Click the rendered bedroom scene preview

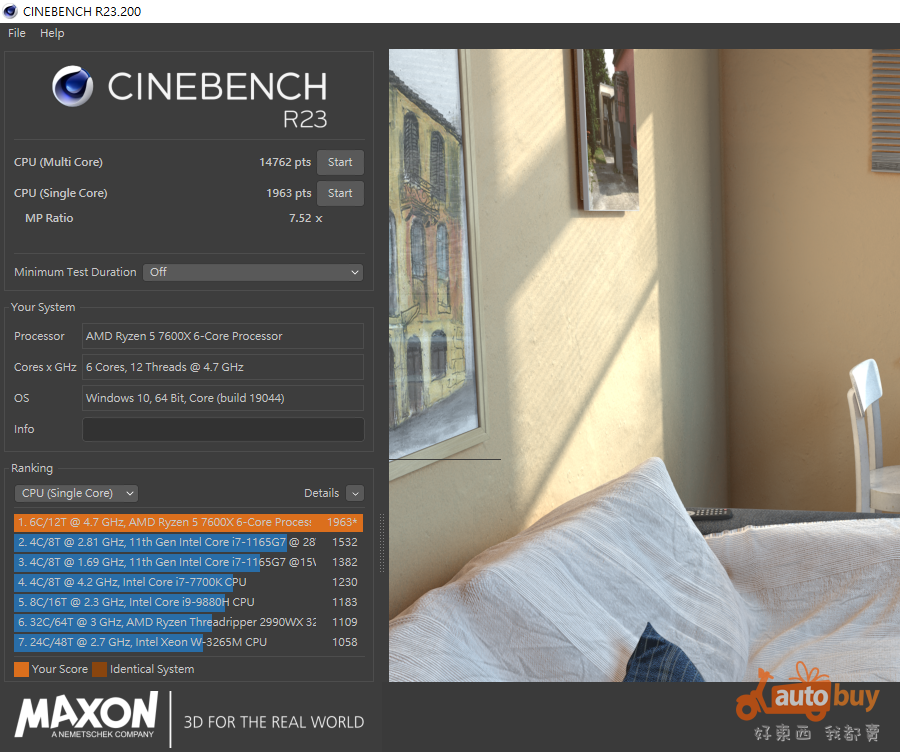(644, 365)
